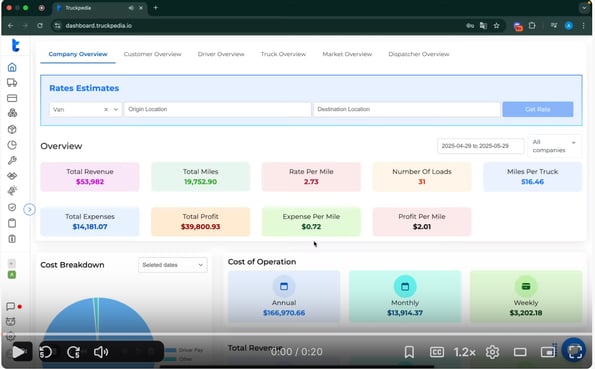Open the wrench maintenance sidebar icon
The width and height of the screenshot is (595, 369).
tap(12, 160)
